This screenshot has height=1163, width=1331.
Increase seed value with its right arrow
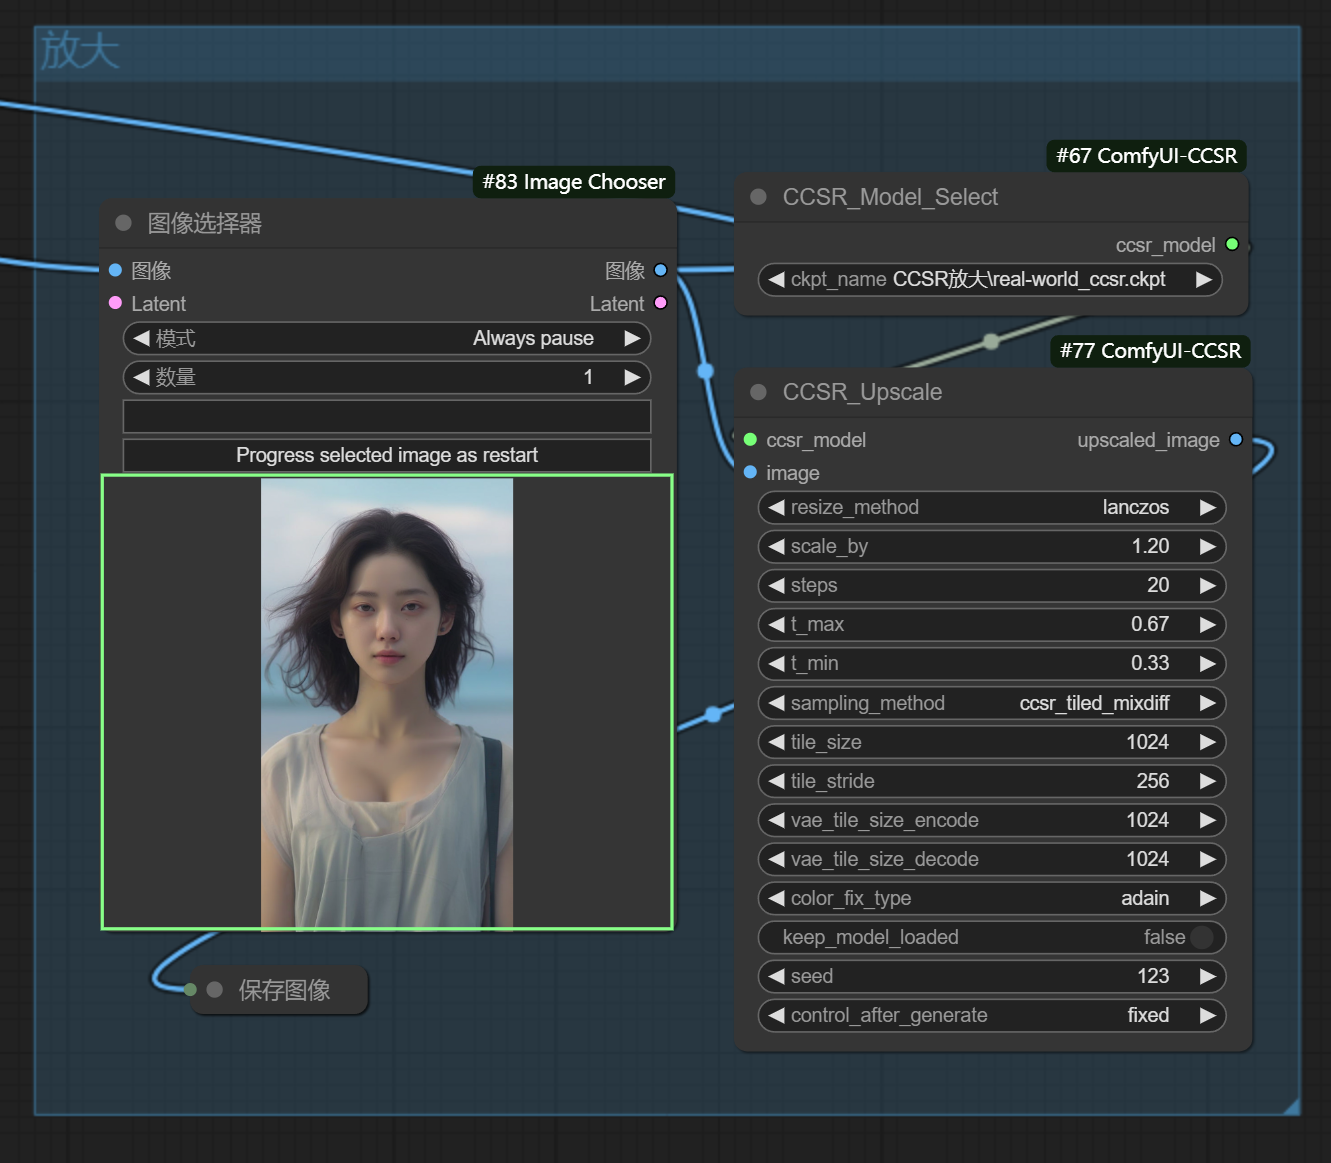coord(1207,976)
